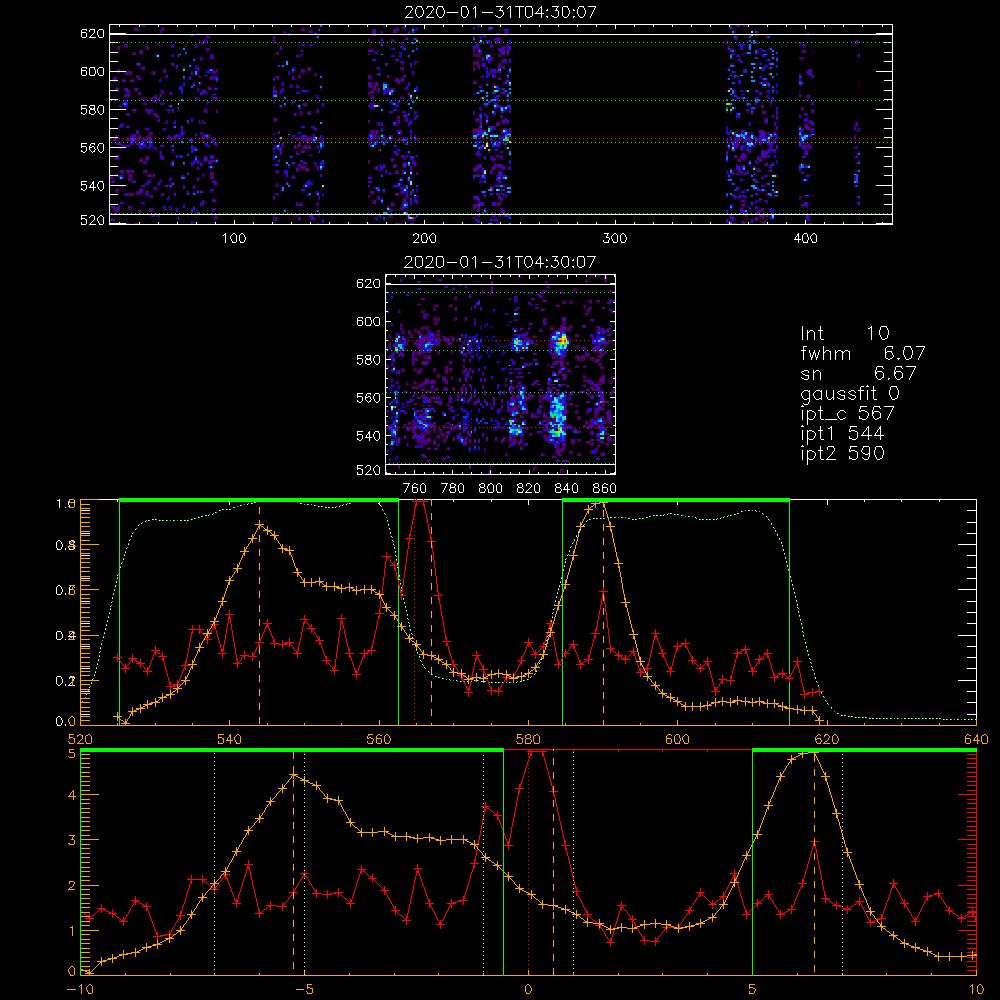1000x1000 pixels.
Task: Click the left green bar atop the 520–640 plot
Action: [259, 500]
